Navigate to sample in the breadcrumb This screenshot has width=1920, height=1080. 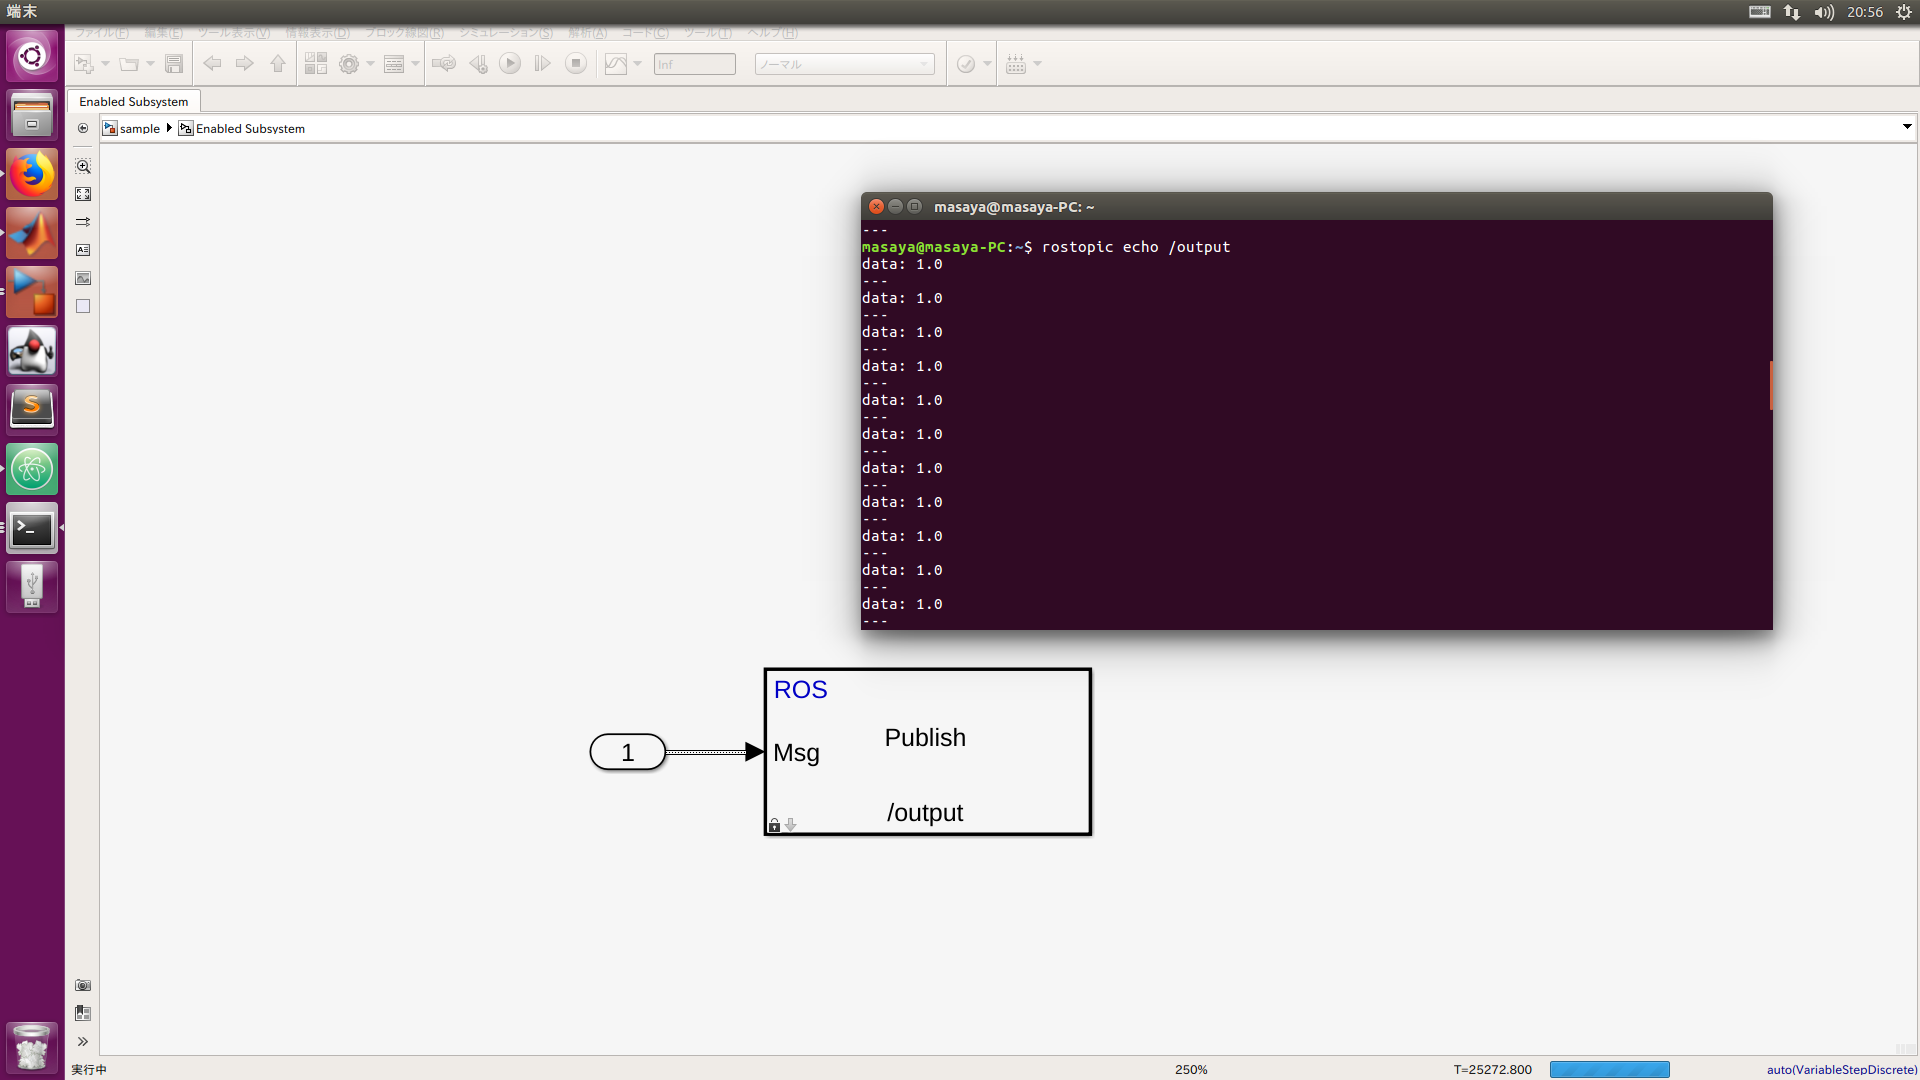138,128
